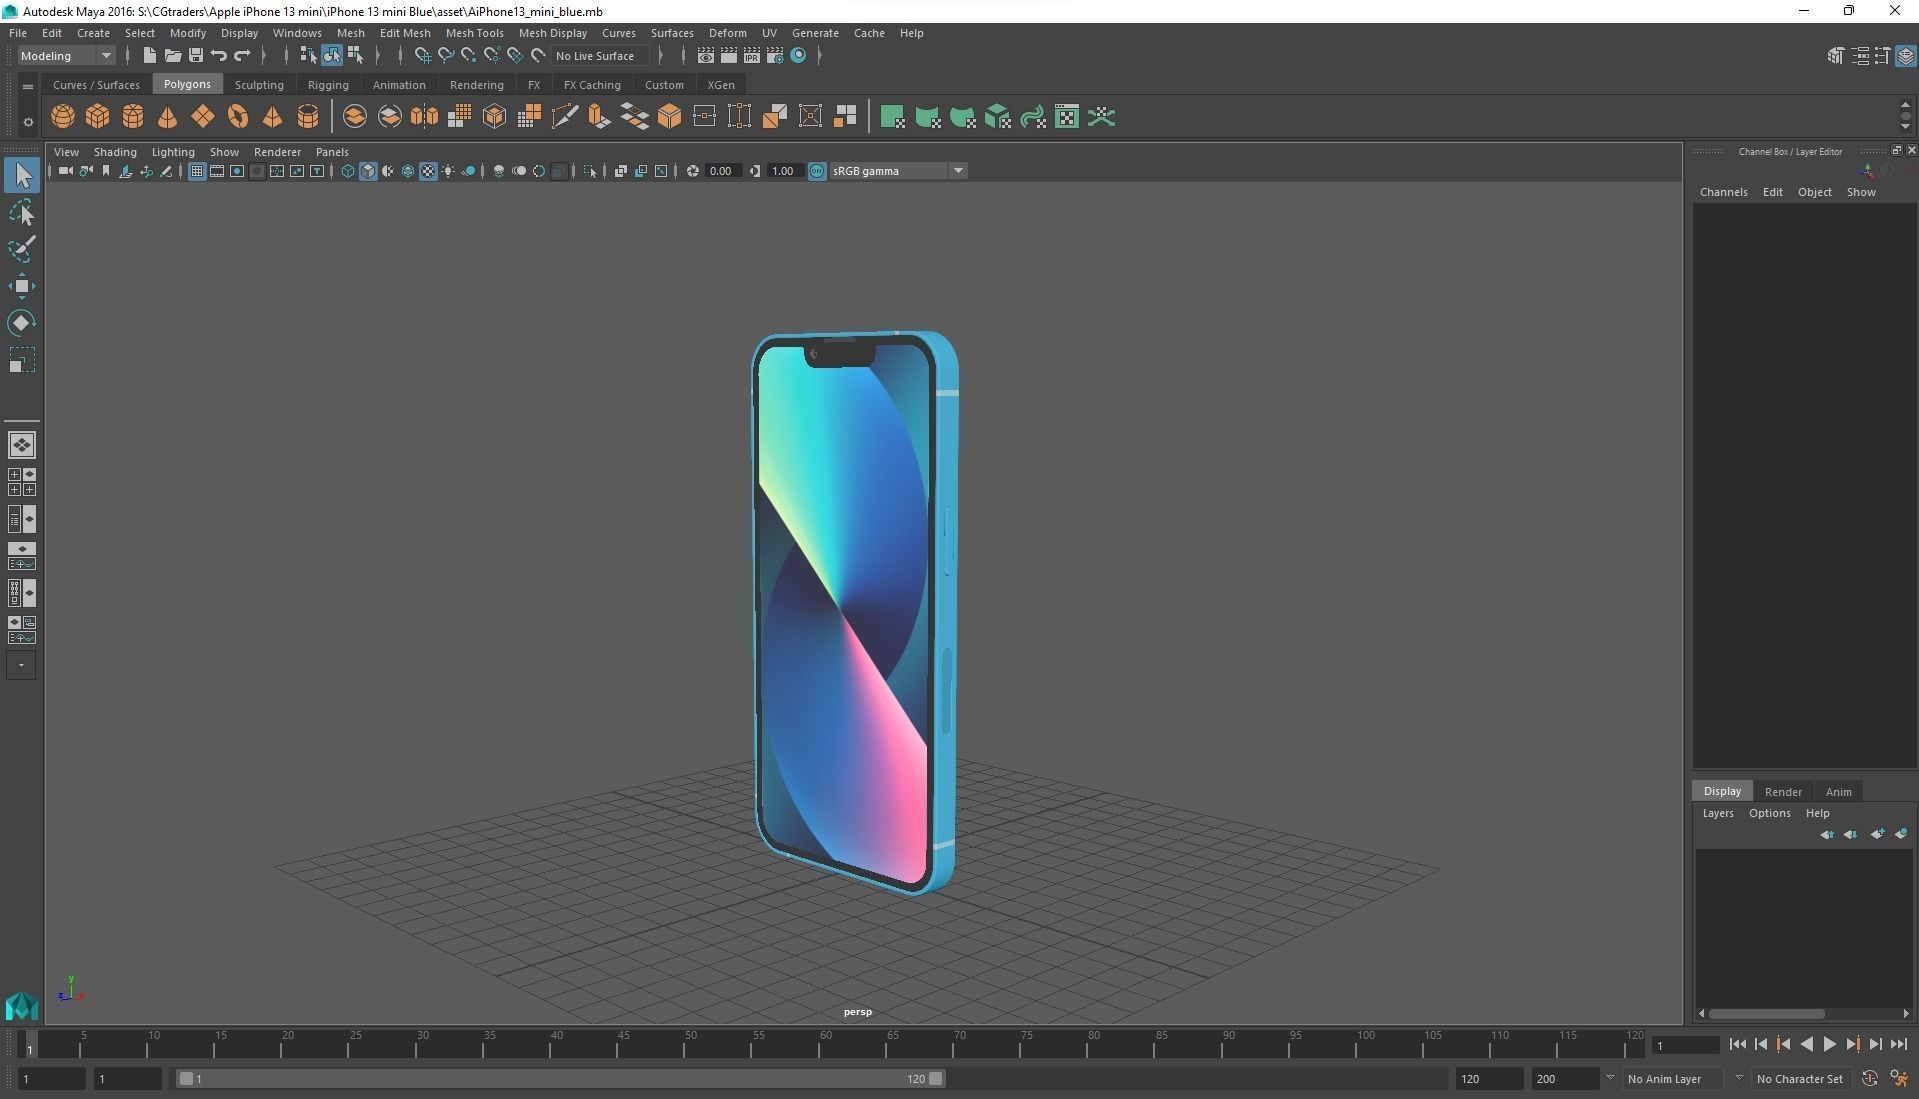Click the New Scene icon
1919x1099 pixels.
pos(149,56)
